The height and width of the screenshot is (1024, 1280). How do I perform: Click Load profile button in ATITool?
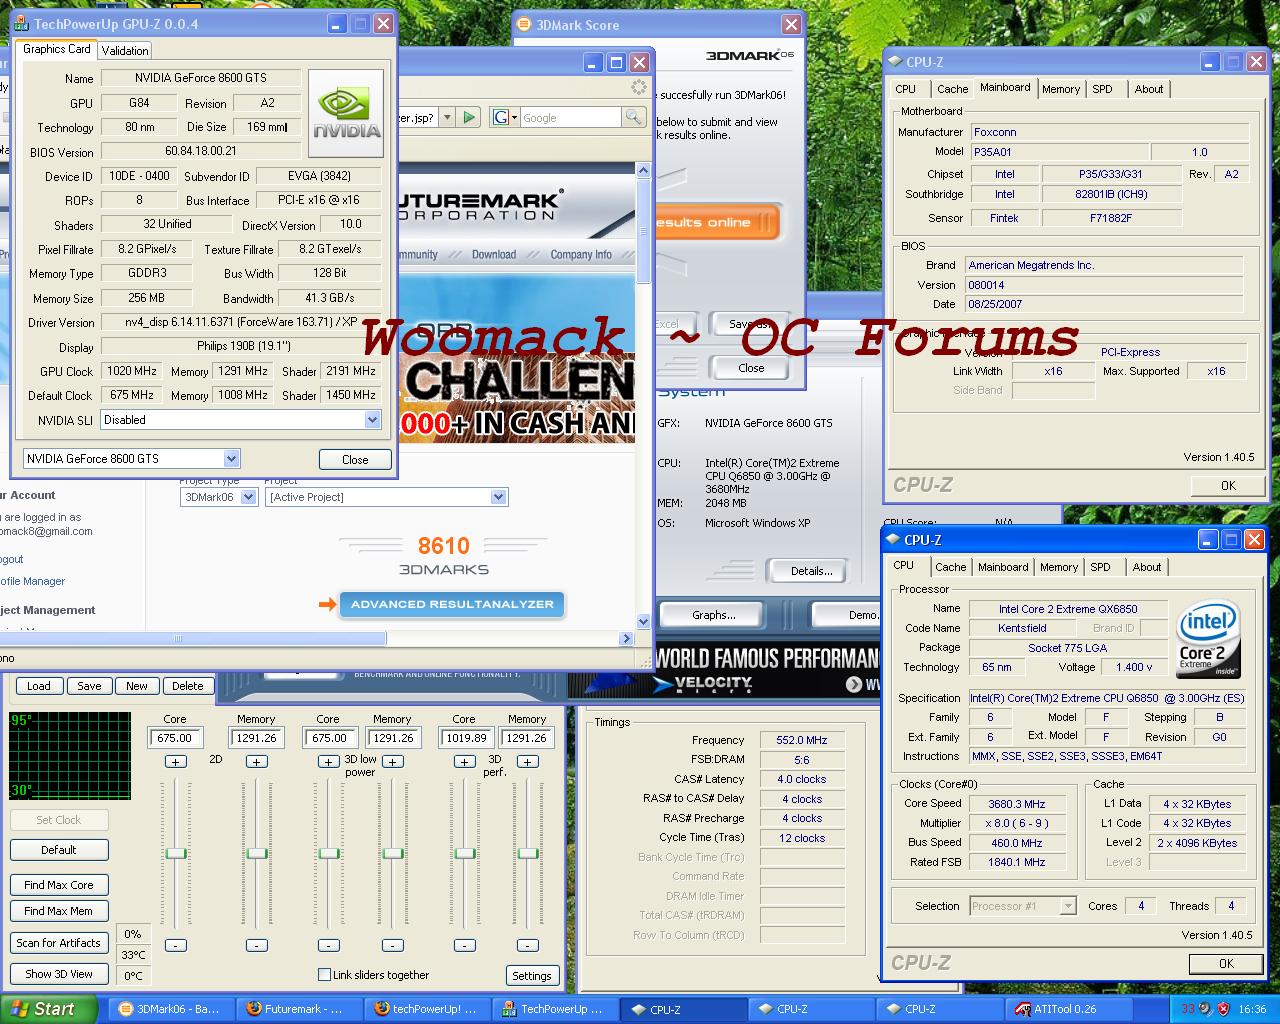[39, 686]
